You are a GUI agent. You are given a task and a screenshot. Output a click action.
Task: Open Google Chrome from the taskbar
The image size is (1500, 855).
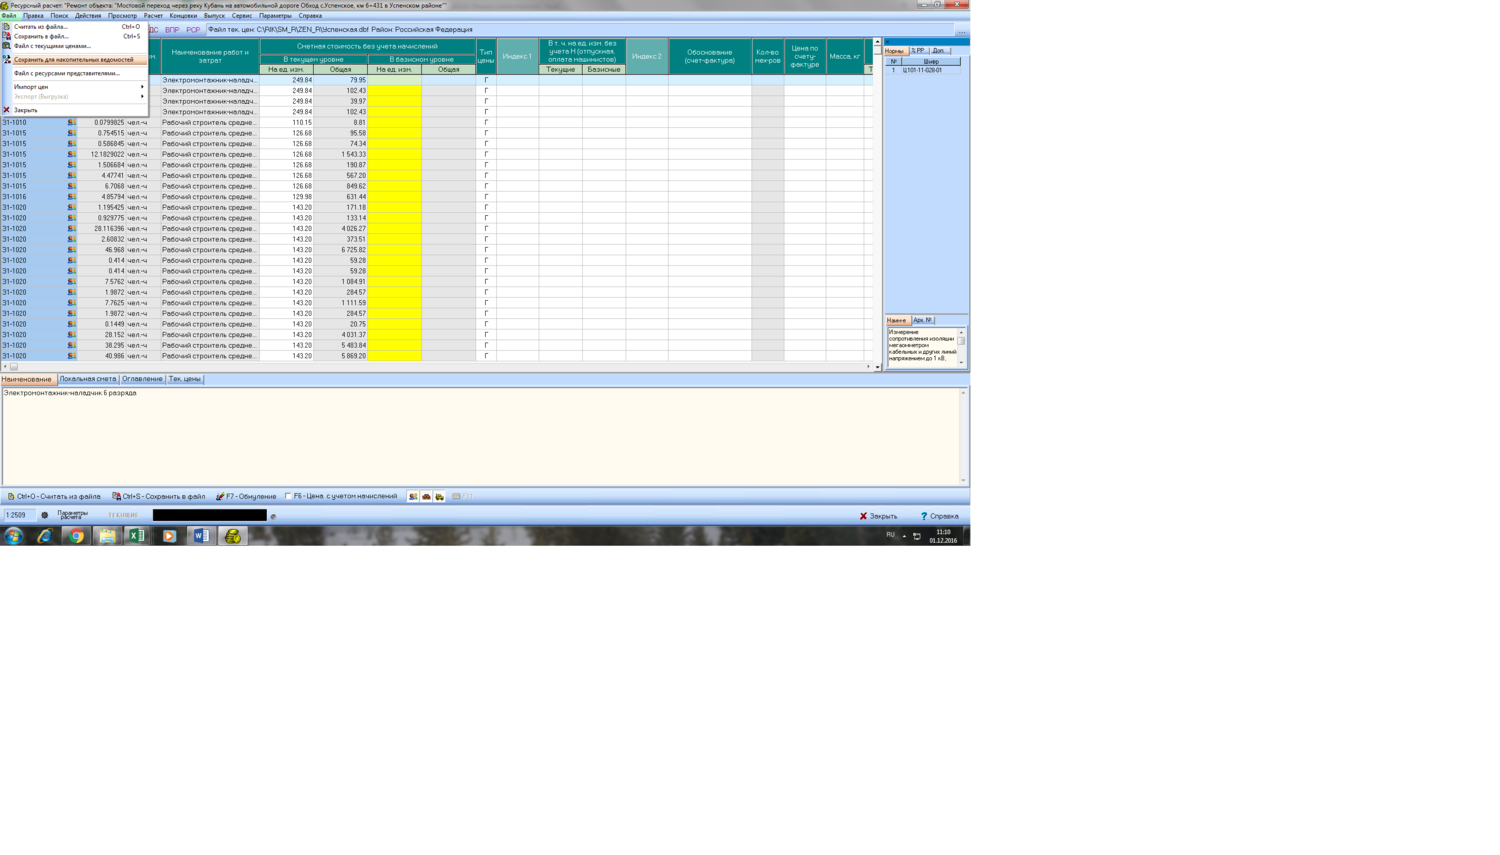point(76,536)
